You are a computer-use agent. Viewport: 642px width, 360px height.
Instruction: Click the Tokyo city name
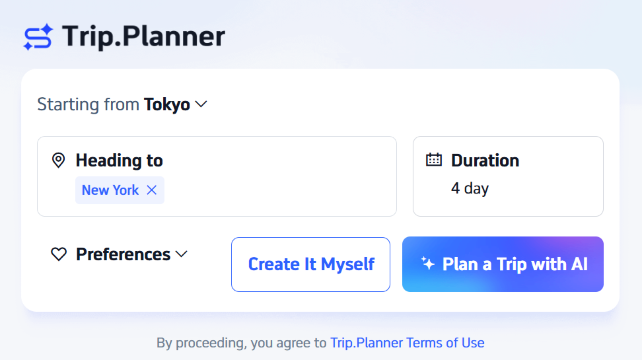point(167,104)
